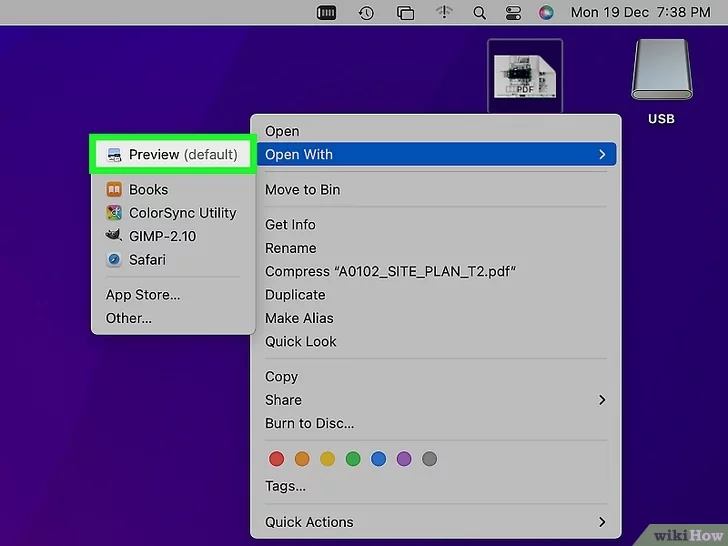This screenshot has height=546, width=728.
Task: Select Copy in the context menu
Action: (x=436, y=377)
